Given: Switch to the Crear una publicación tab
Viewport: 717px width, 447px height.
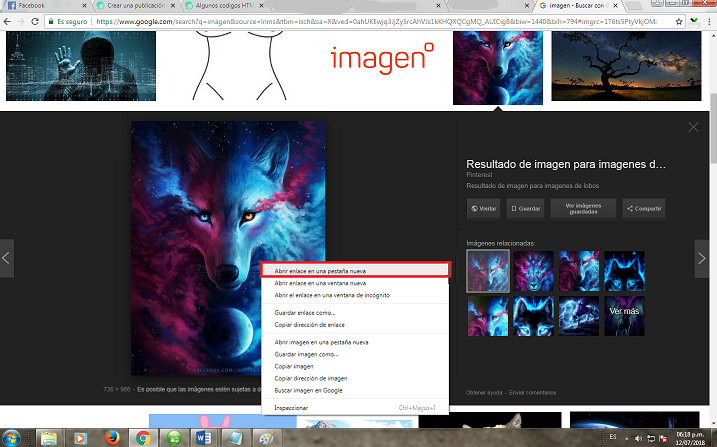Looking at the screenshot, I should tap(135, 6).
